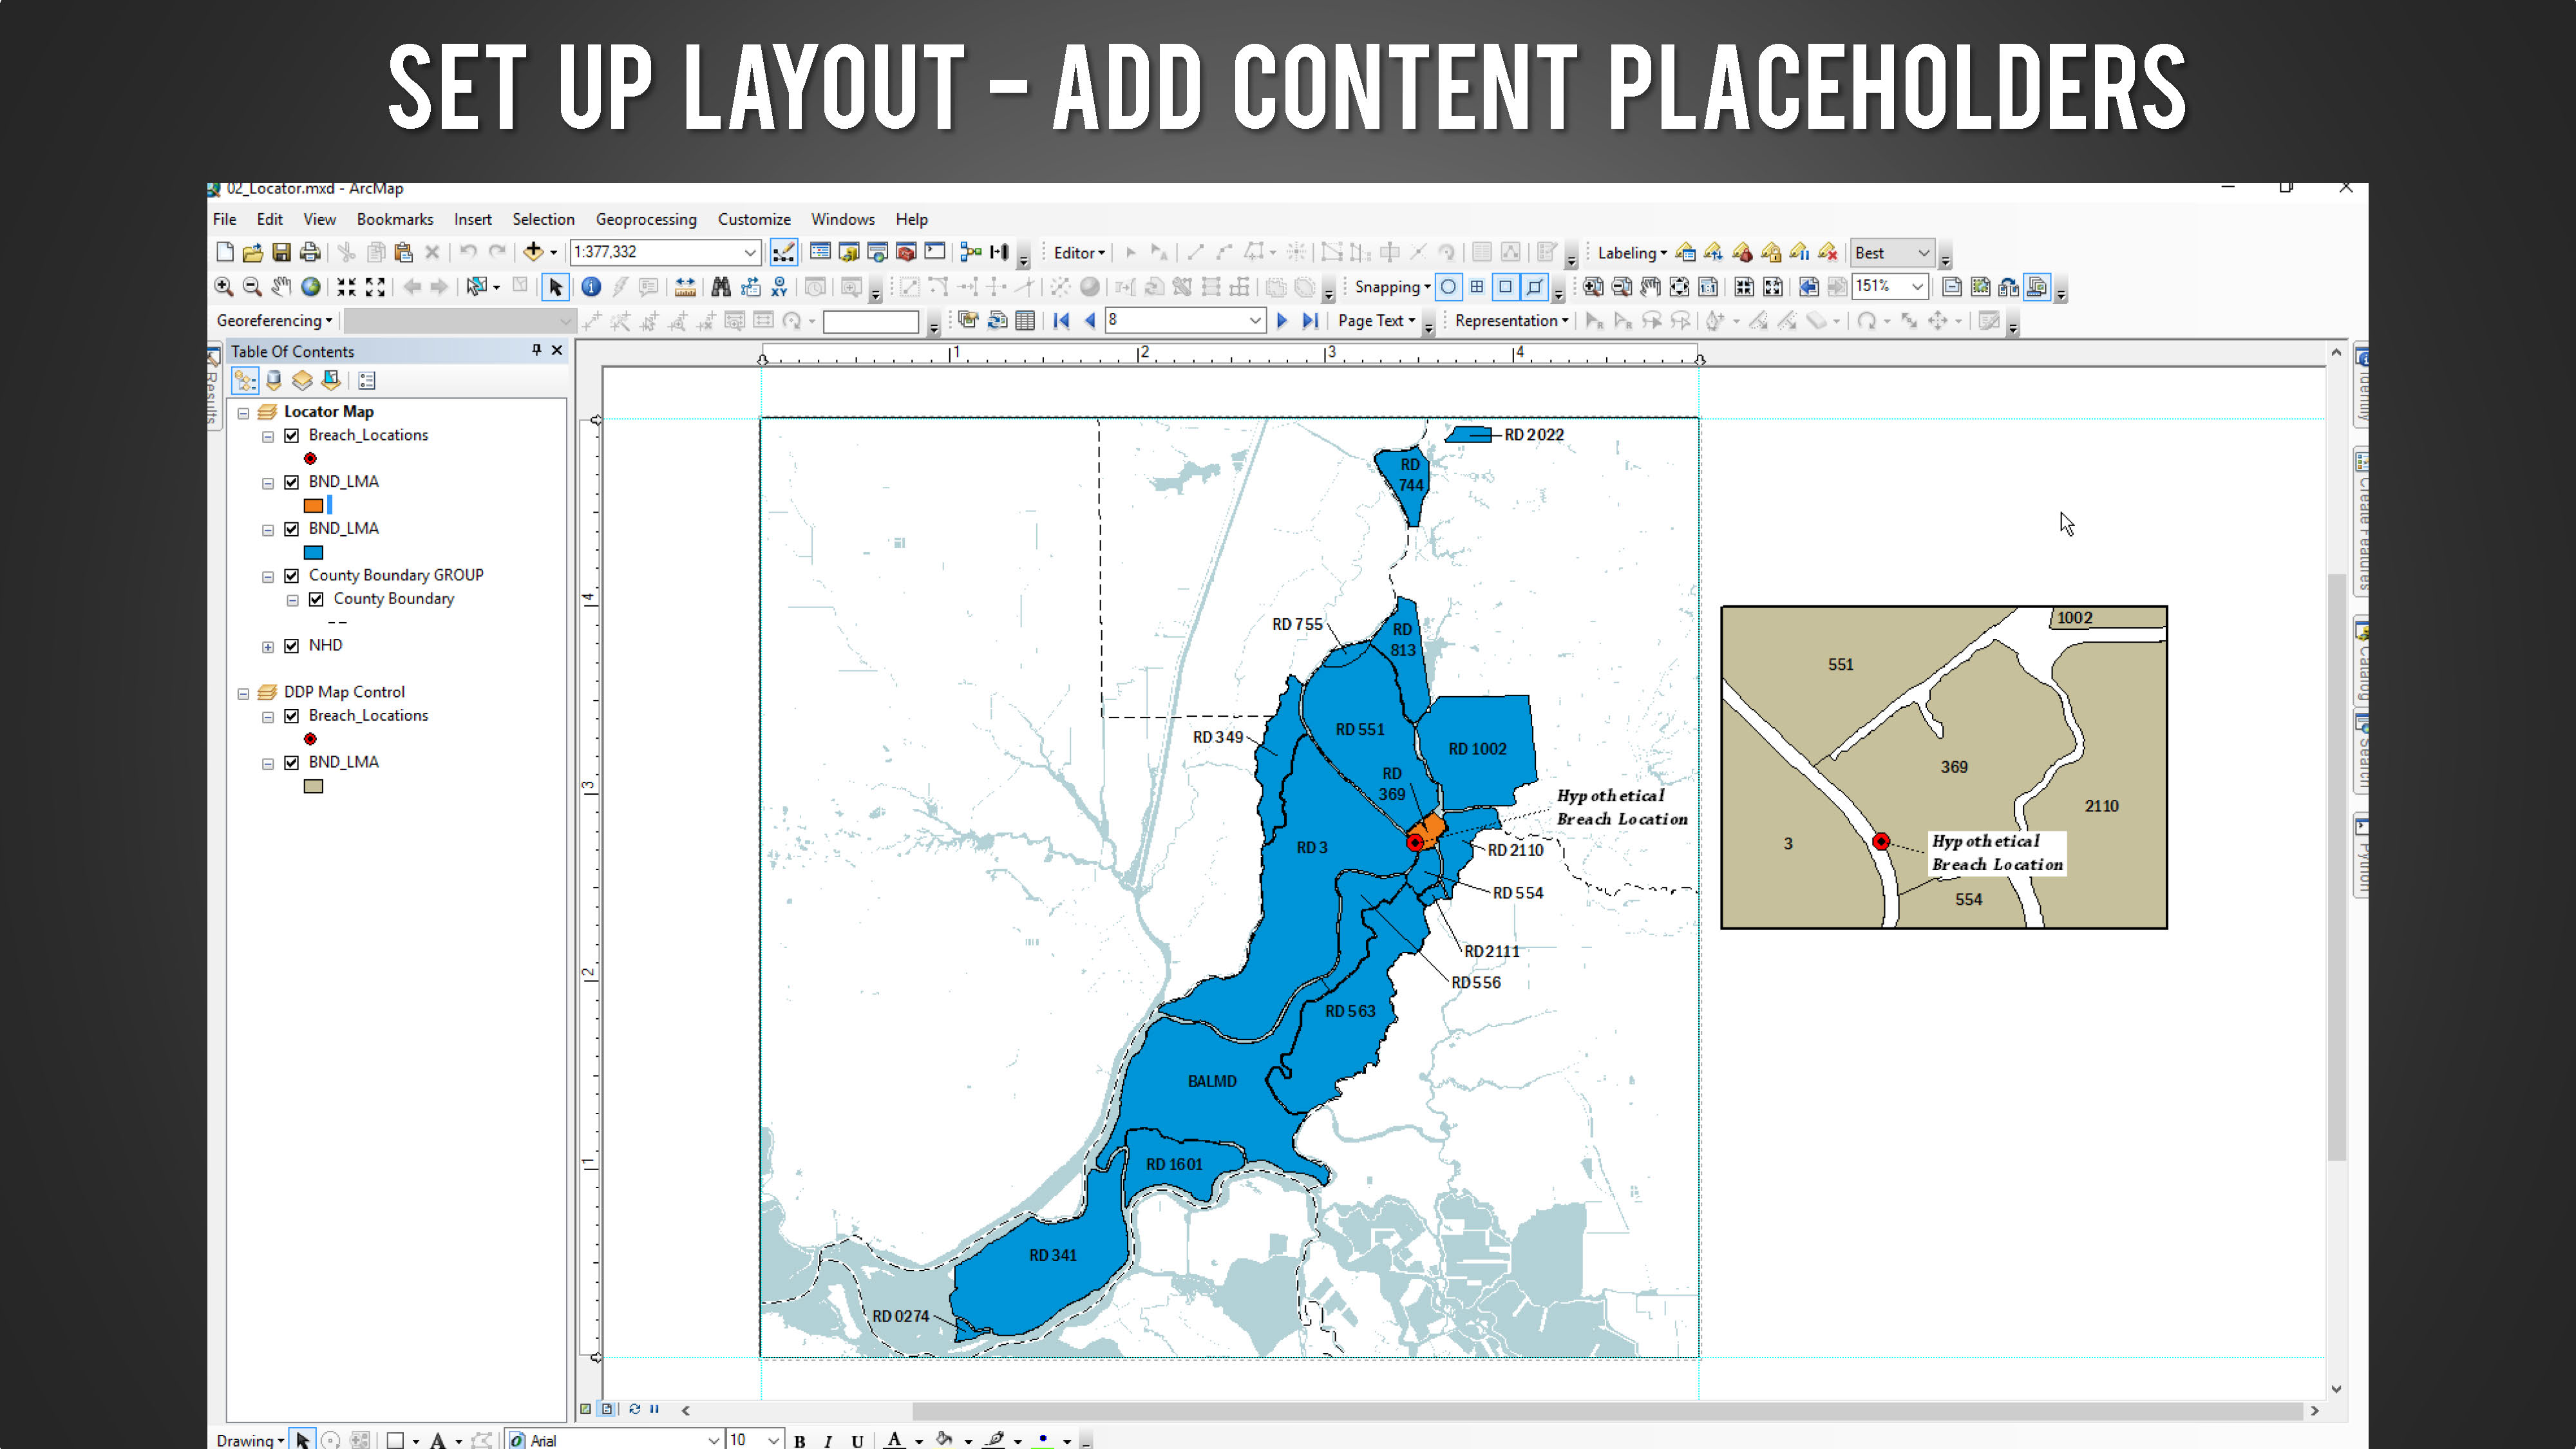Open the Find binoculars tool
This screenshot has width=2576, height=1449.
[x=721, y=287]
